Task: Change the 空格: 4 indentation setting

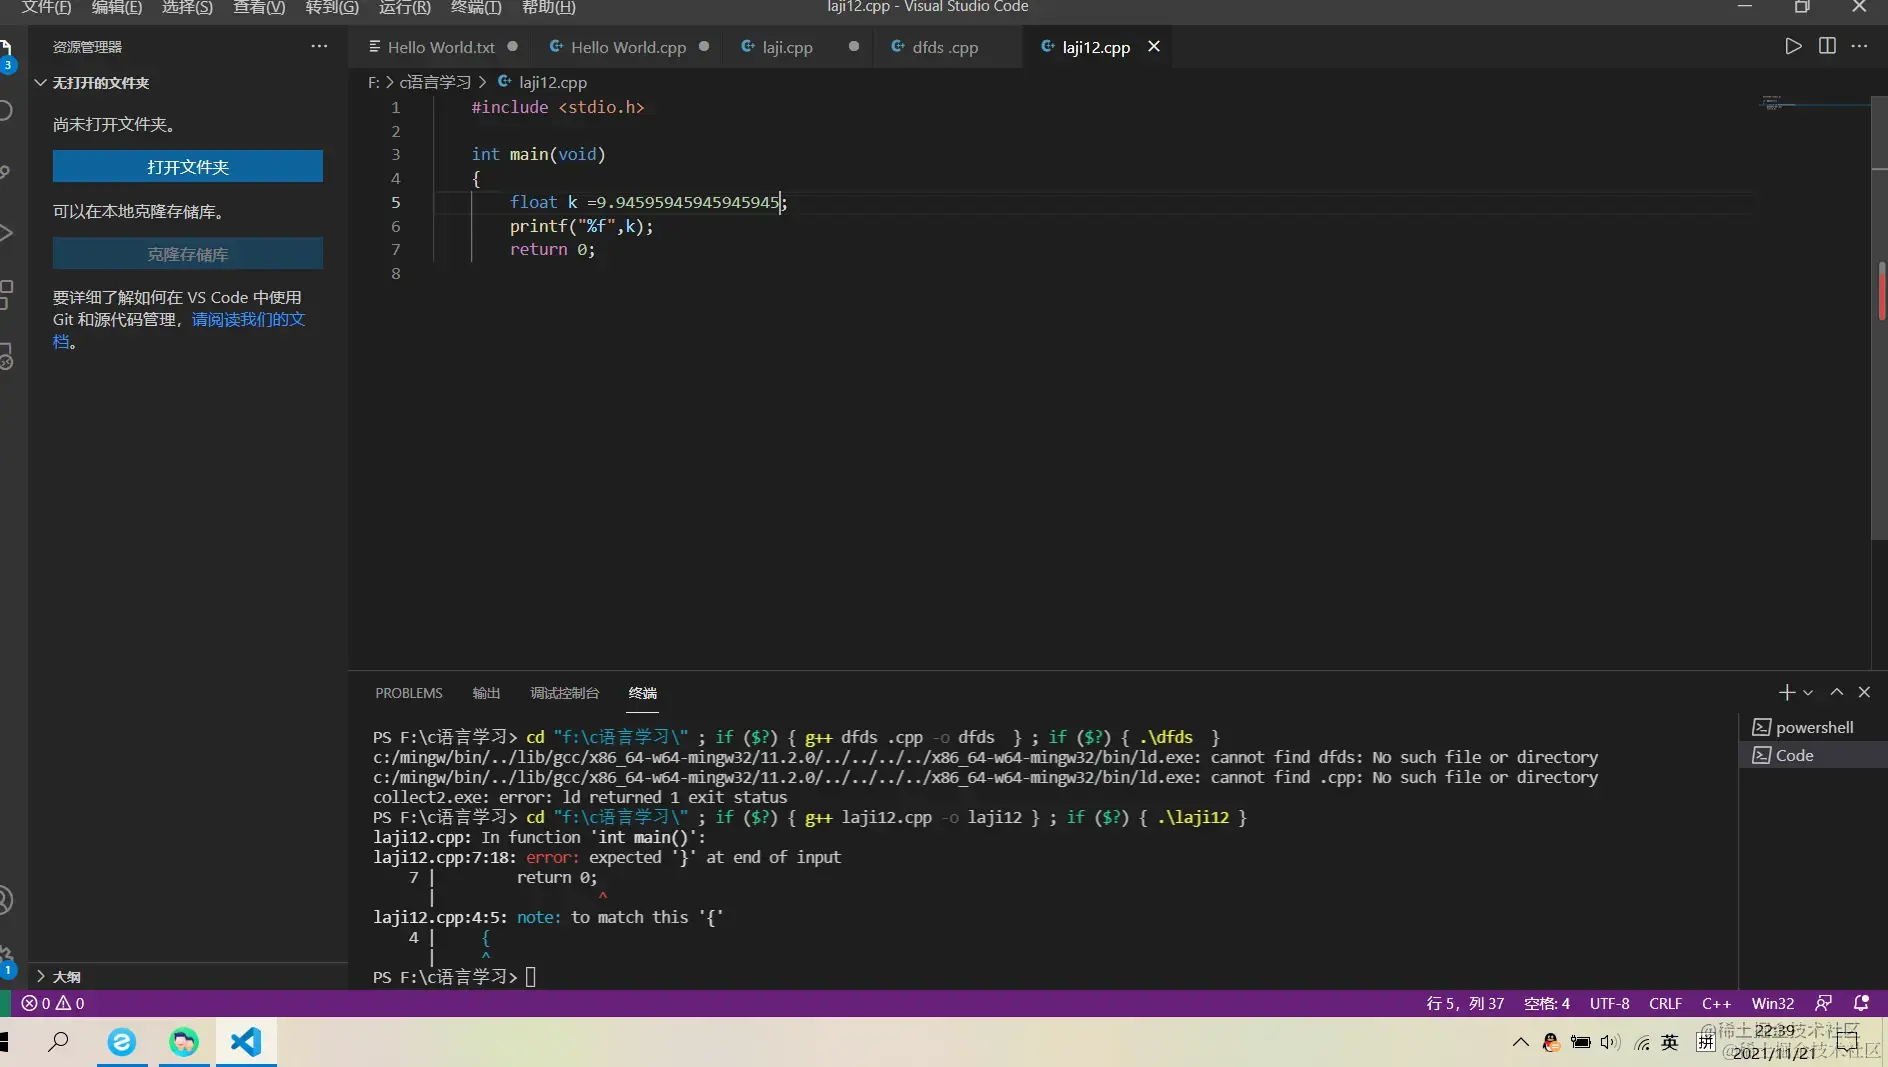Action: tap(1546, 1003)
